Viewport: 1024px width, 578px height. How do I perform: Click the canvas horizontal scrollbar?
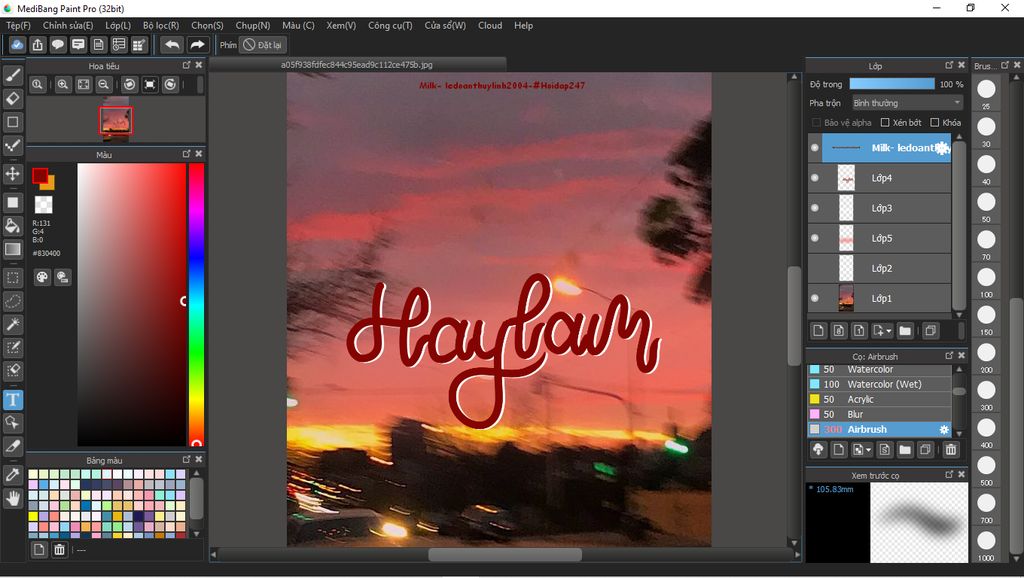tap(505, 554)
